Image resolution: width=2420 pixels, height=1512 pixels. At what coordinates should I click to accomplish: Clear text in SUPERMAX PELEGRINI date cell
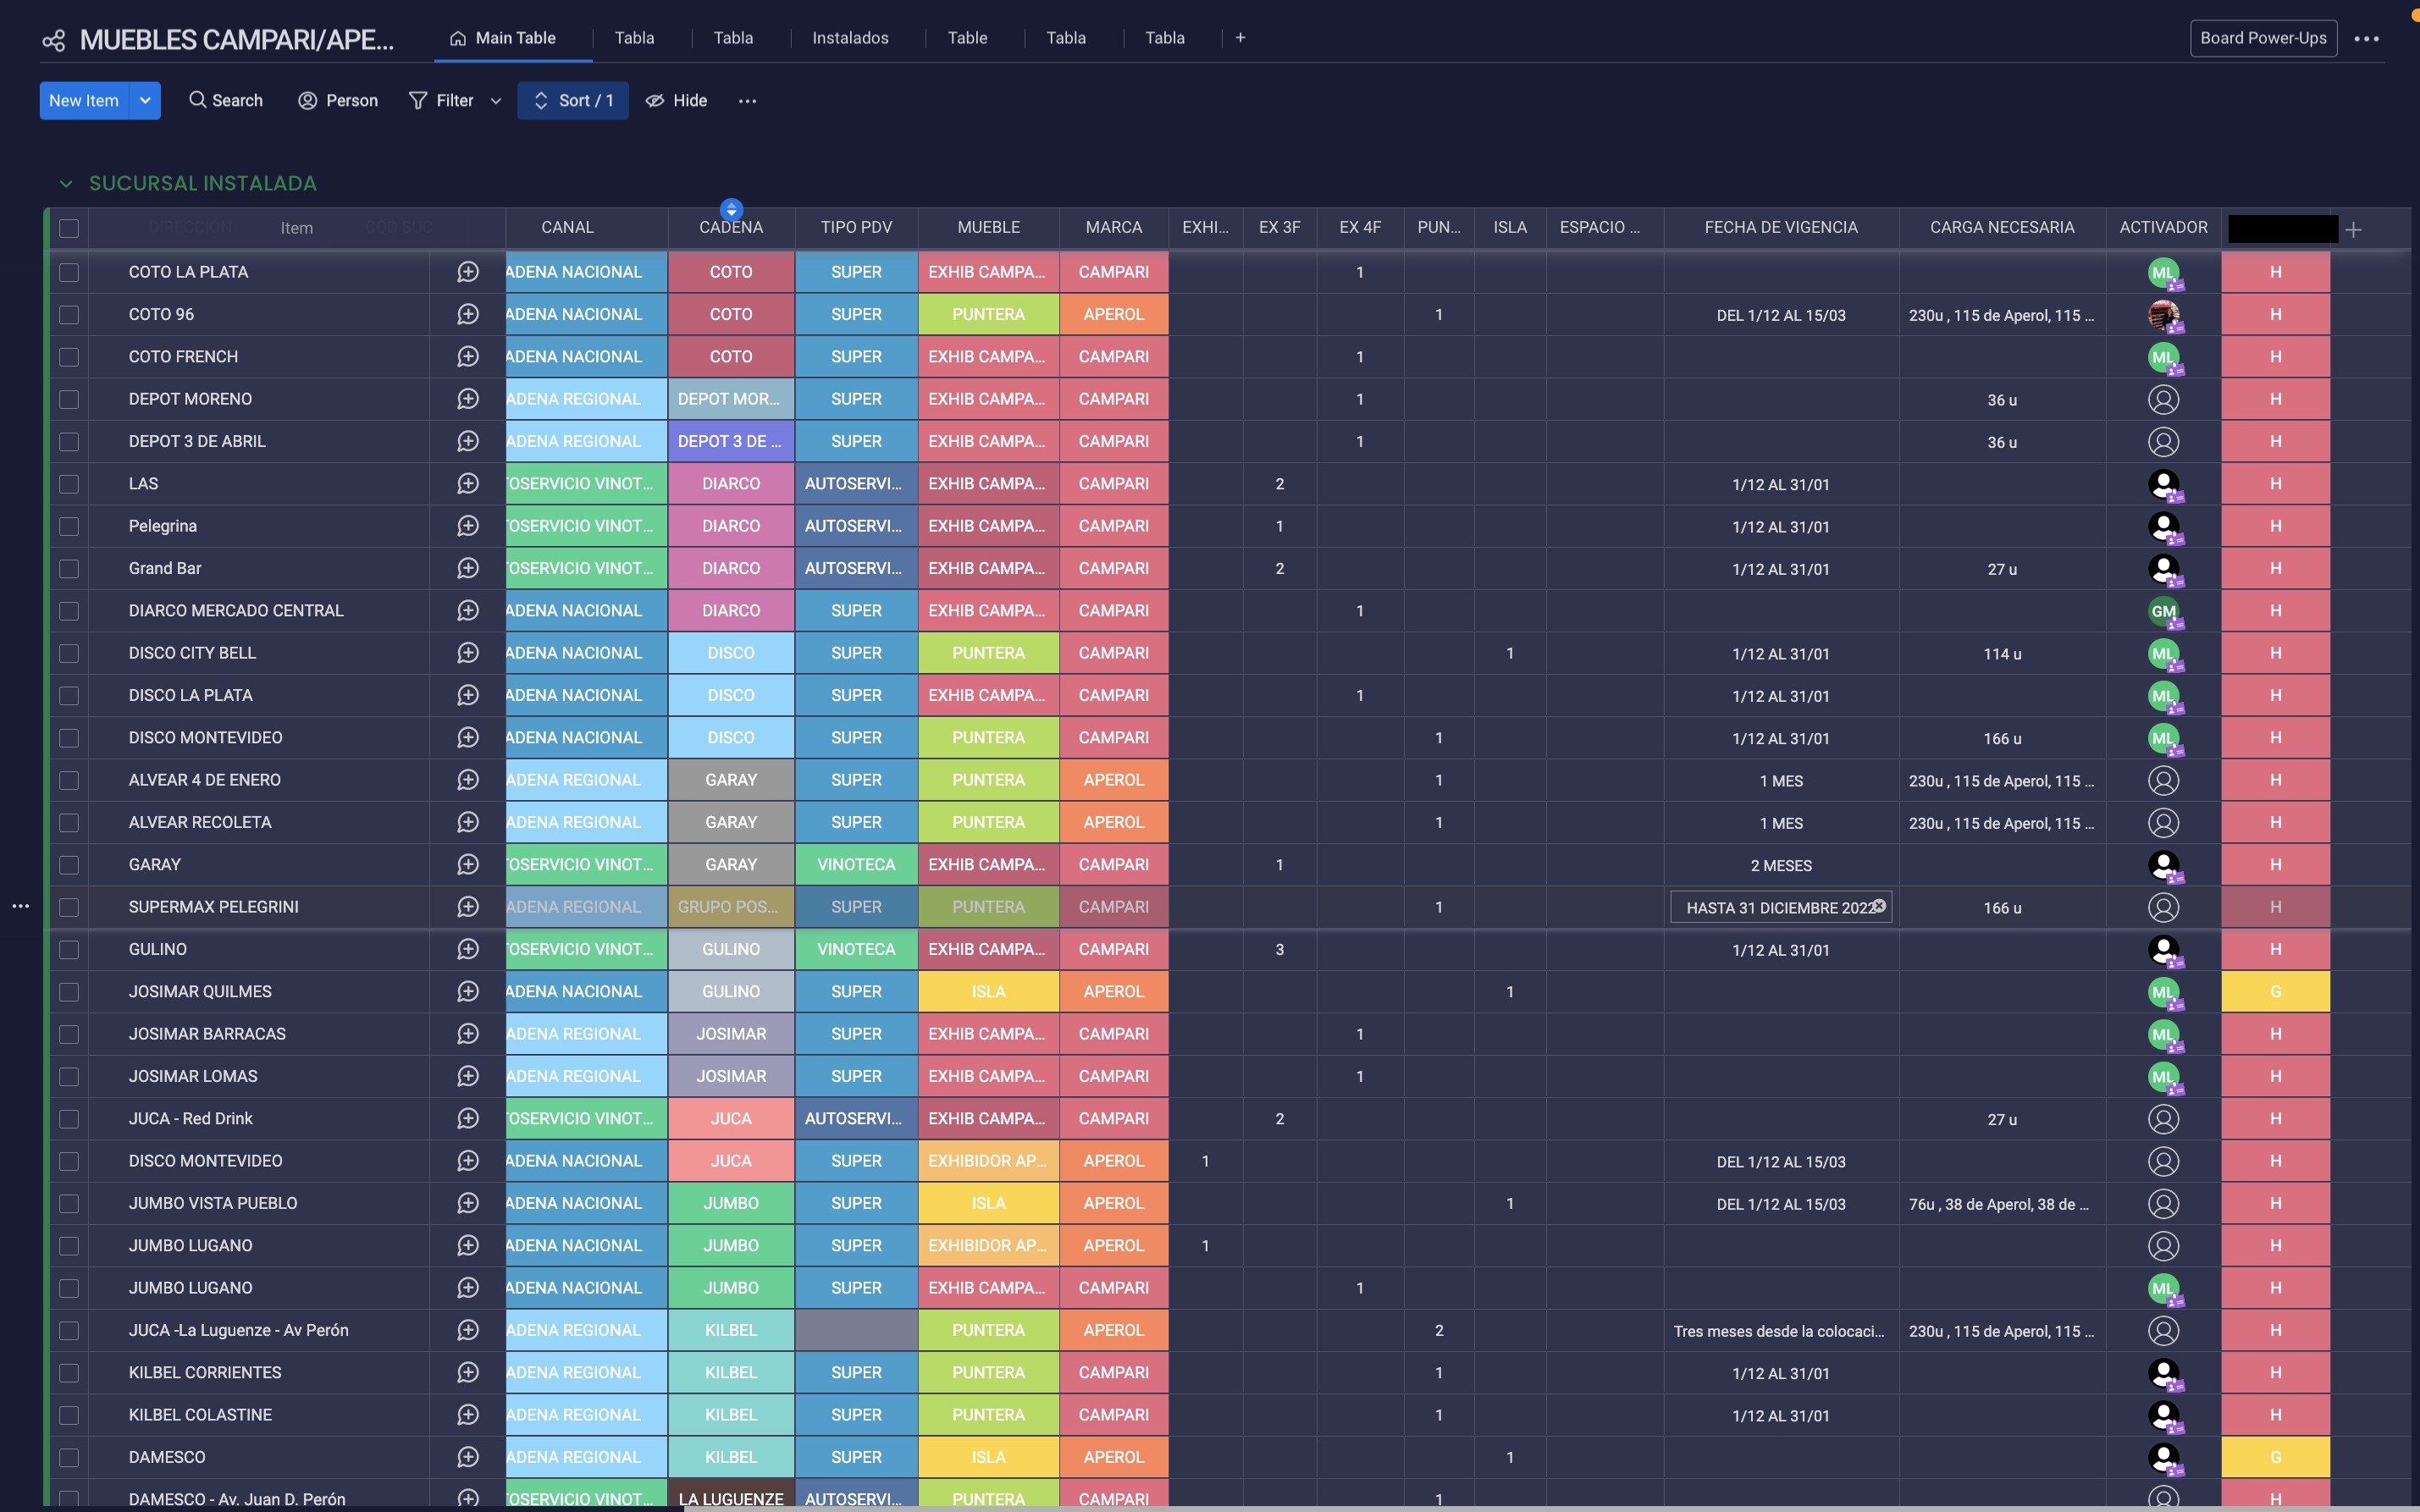click(1879, 905)
